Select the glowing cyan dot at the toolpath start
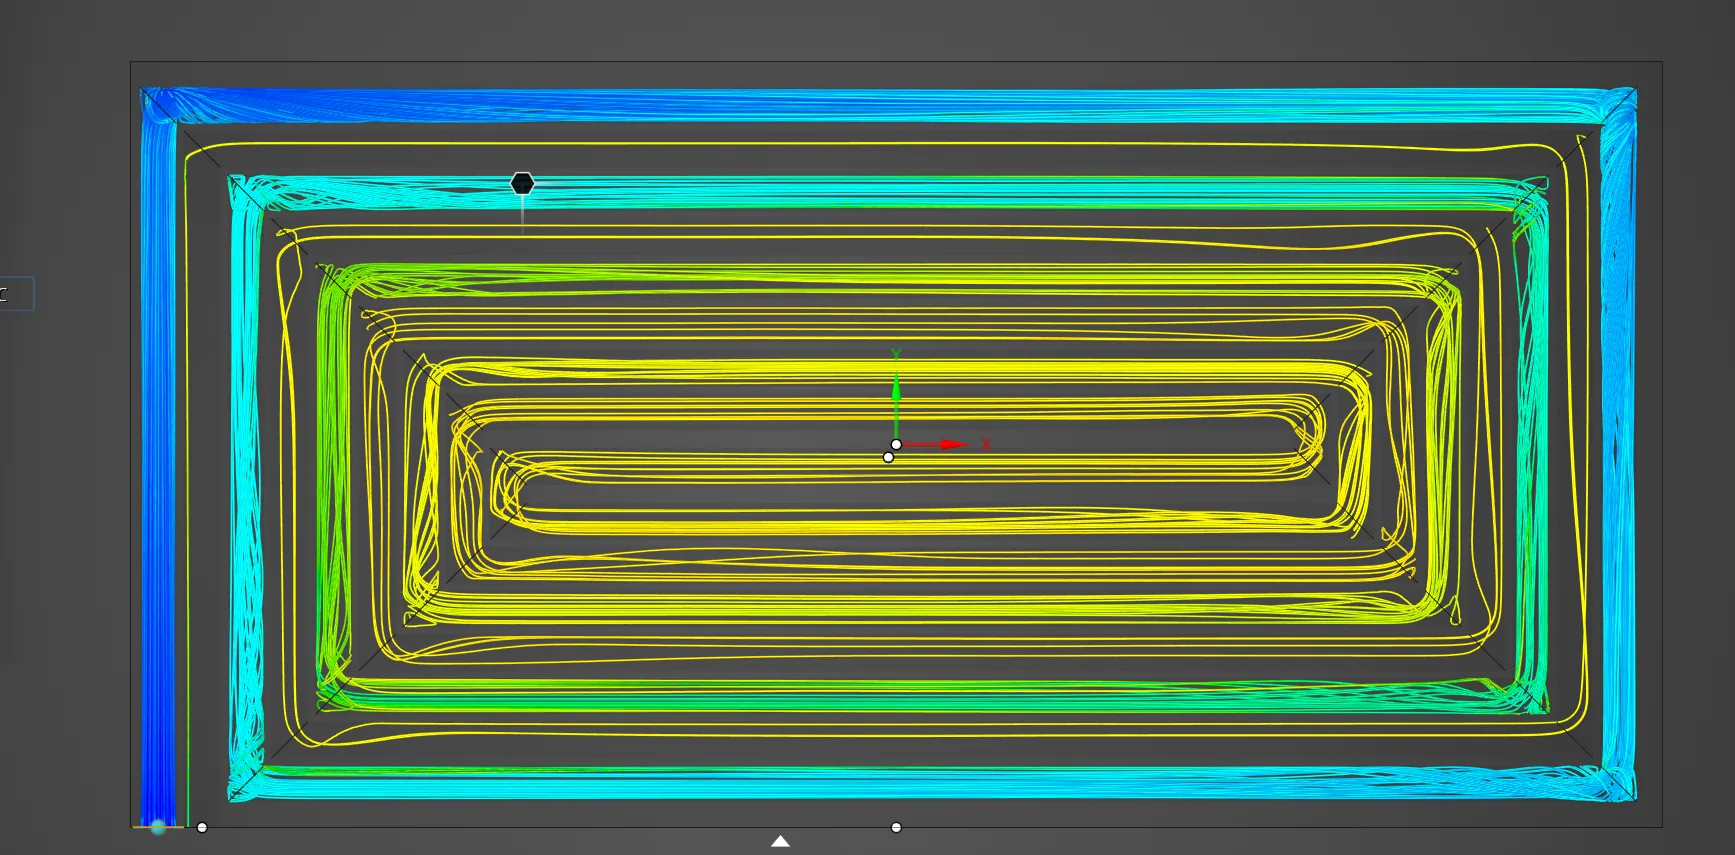 coord(158,827)
